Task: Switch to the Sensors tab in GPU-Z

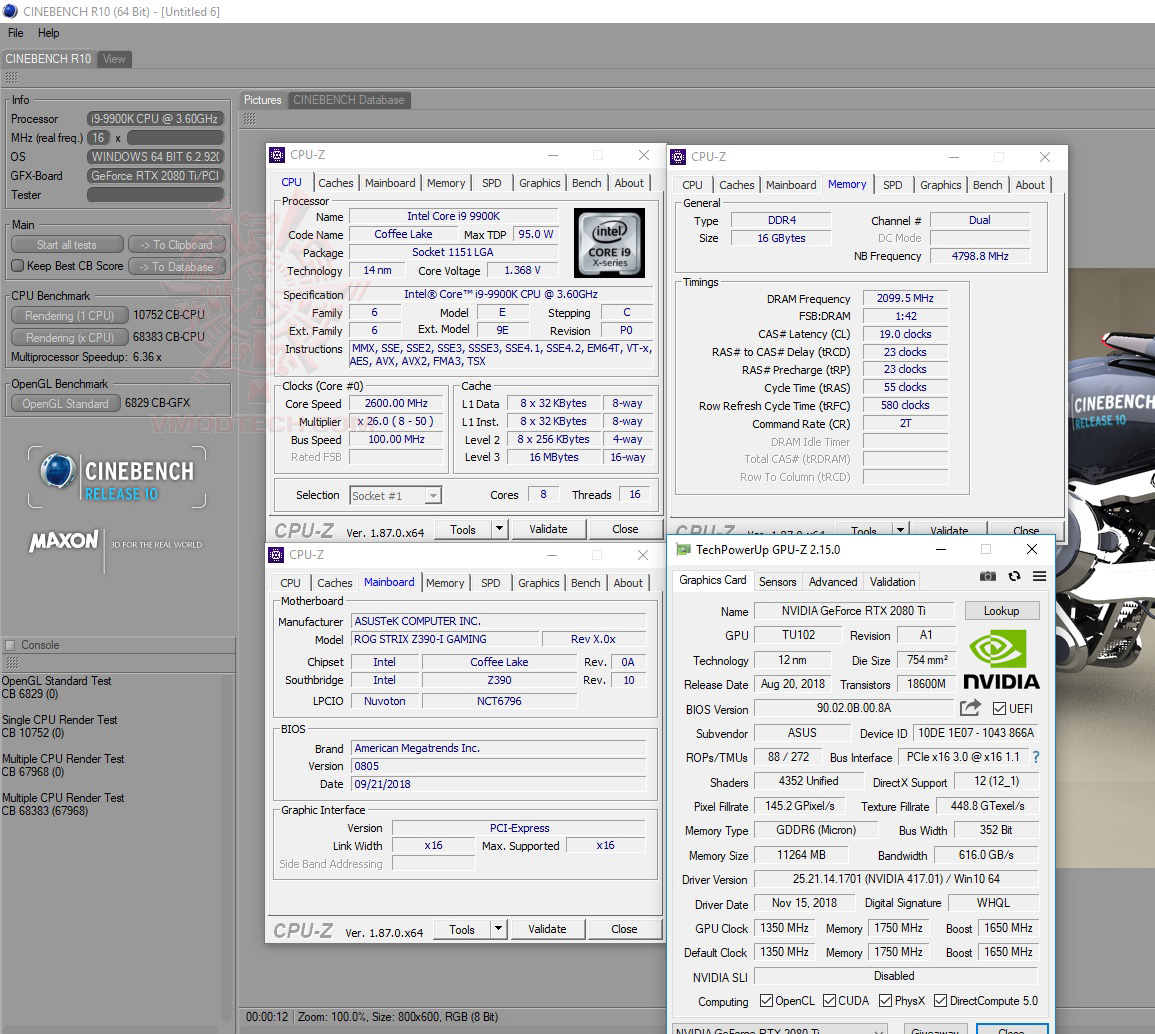Action: point(778,581)
